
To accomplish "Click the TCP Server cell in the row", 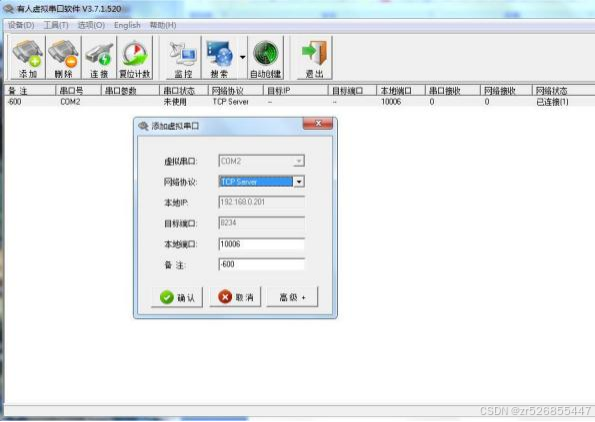I will click(230, 102).
